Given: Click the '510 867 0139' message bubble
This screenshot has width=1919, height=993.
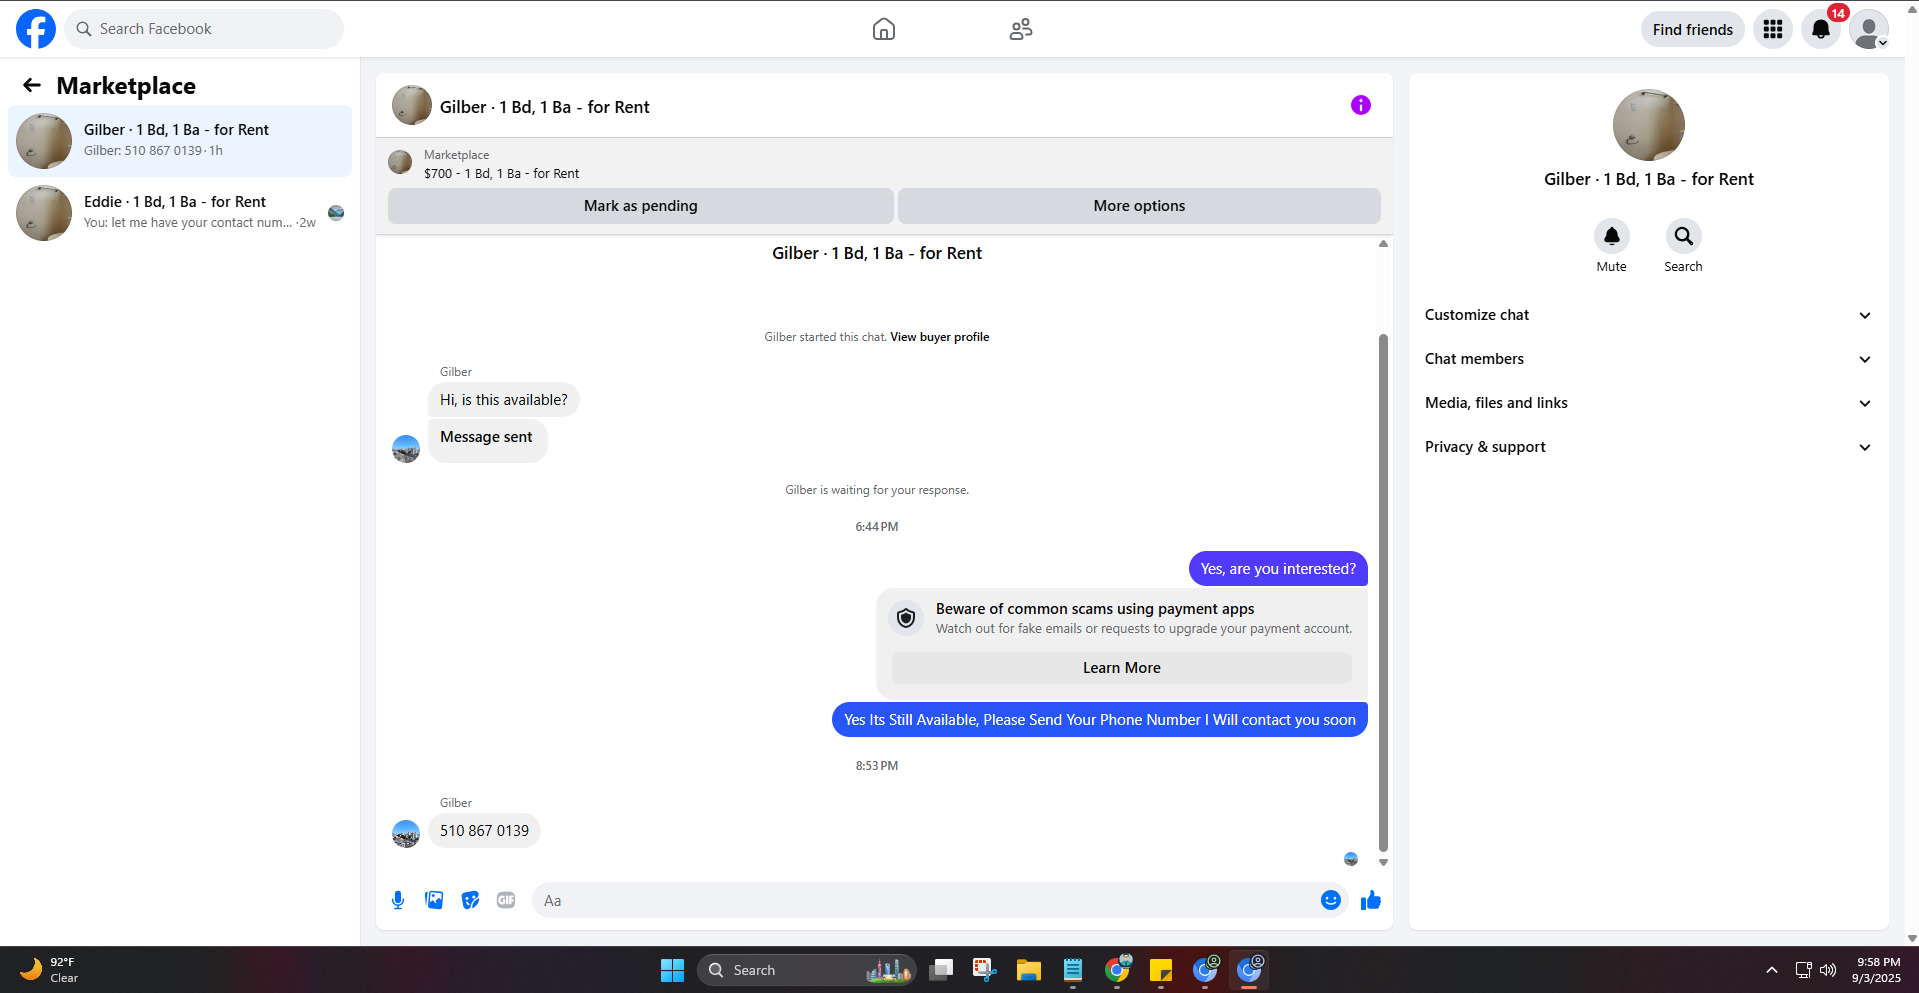Looking at the screenshot, I should tap(485, 831).
